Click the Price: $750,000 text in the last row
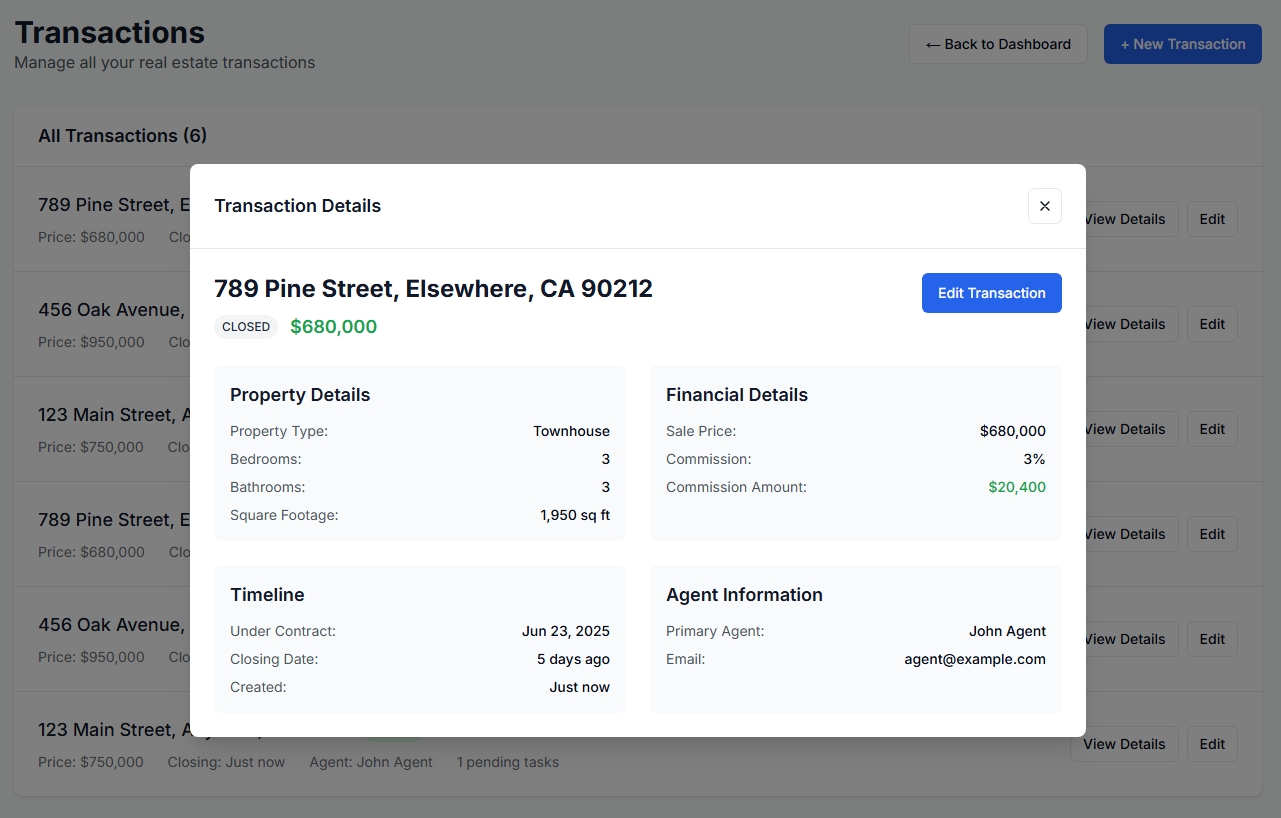 [x=91, y=762]
